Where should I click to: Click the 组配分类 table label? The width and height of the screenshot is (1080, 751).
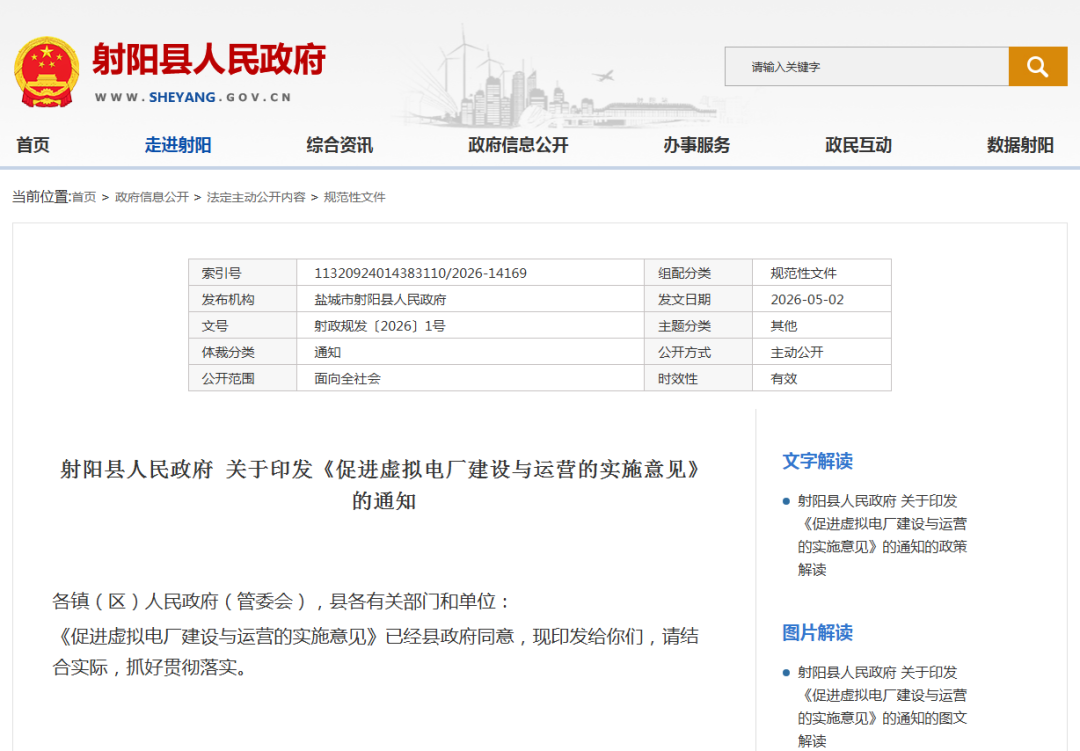click(x=684, y=273)
